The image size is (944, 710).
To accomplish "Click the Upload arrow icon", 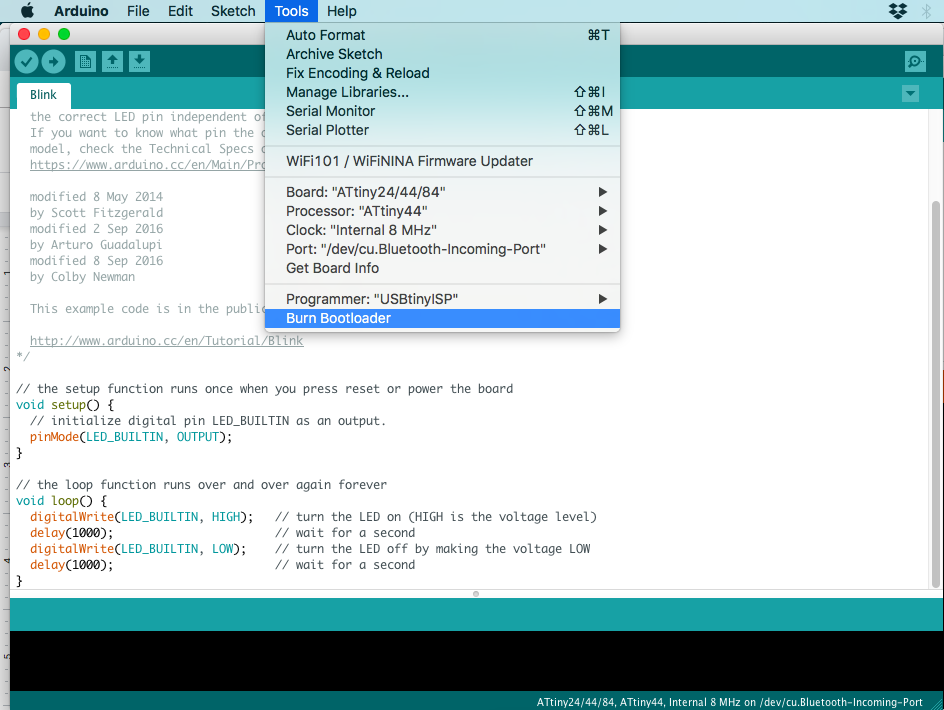I will (55, 61).
